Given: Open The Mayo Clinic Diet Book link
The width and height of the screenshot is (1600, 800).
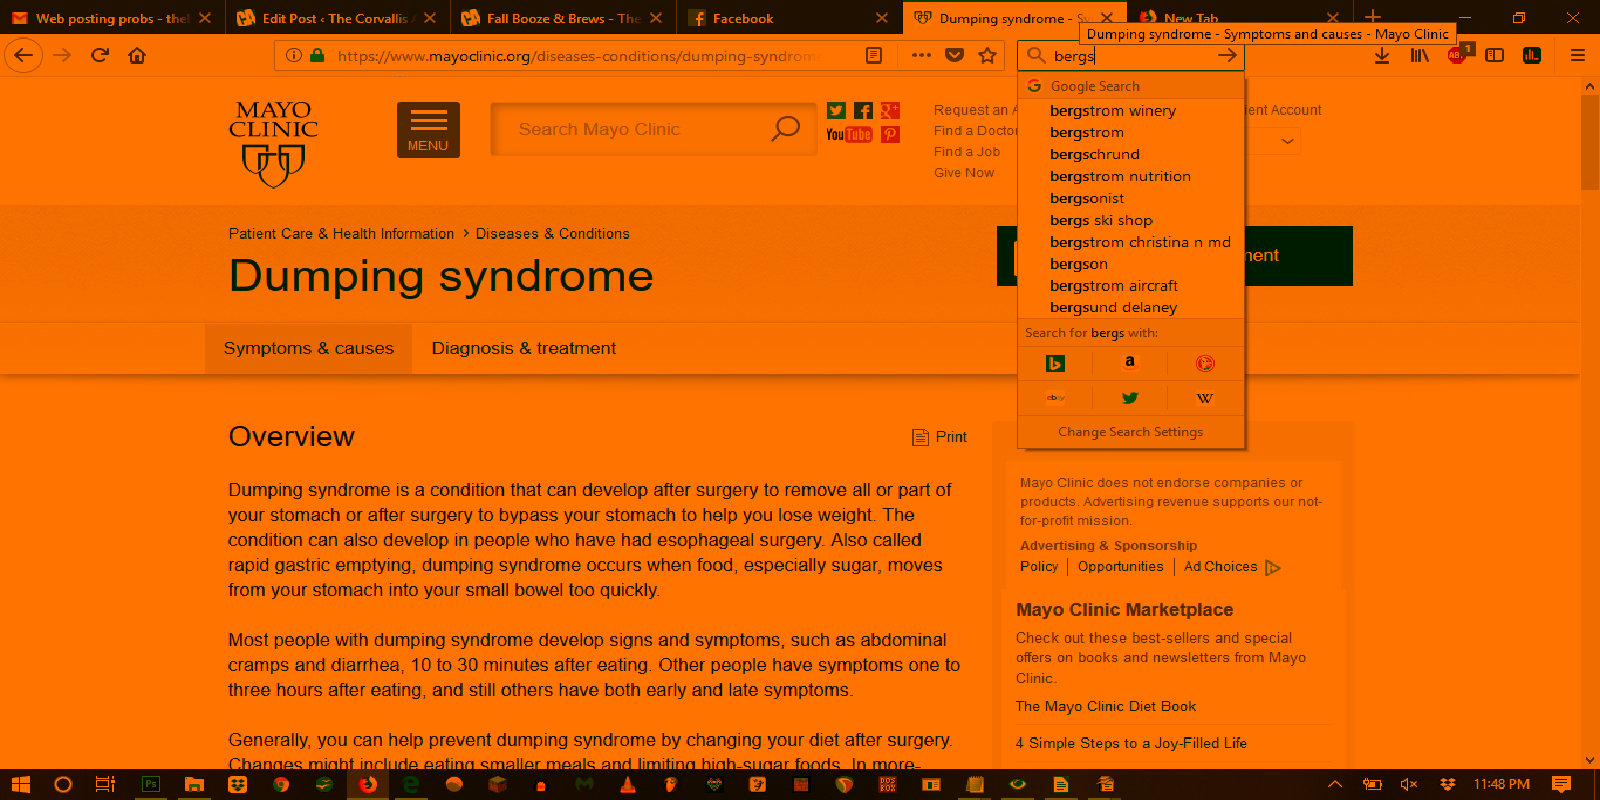Looking at the screenshot, I should point(1106,706).
